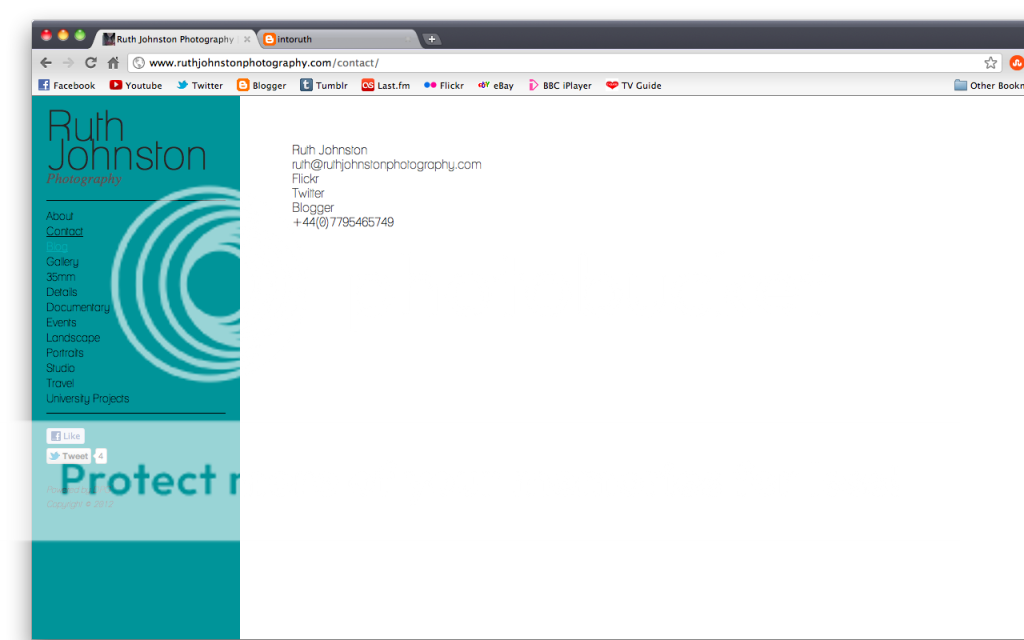1024x640 pixels.
Task: Open the Last.fm bookmark
Action: point(386,85)
